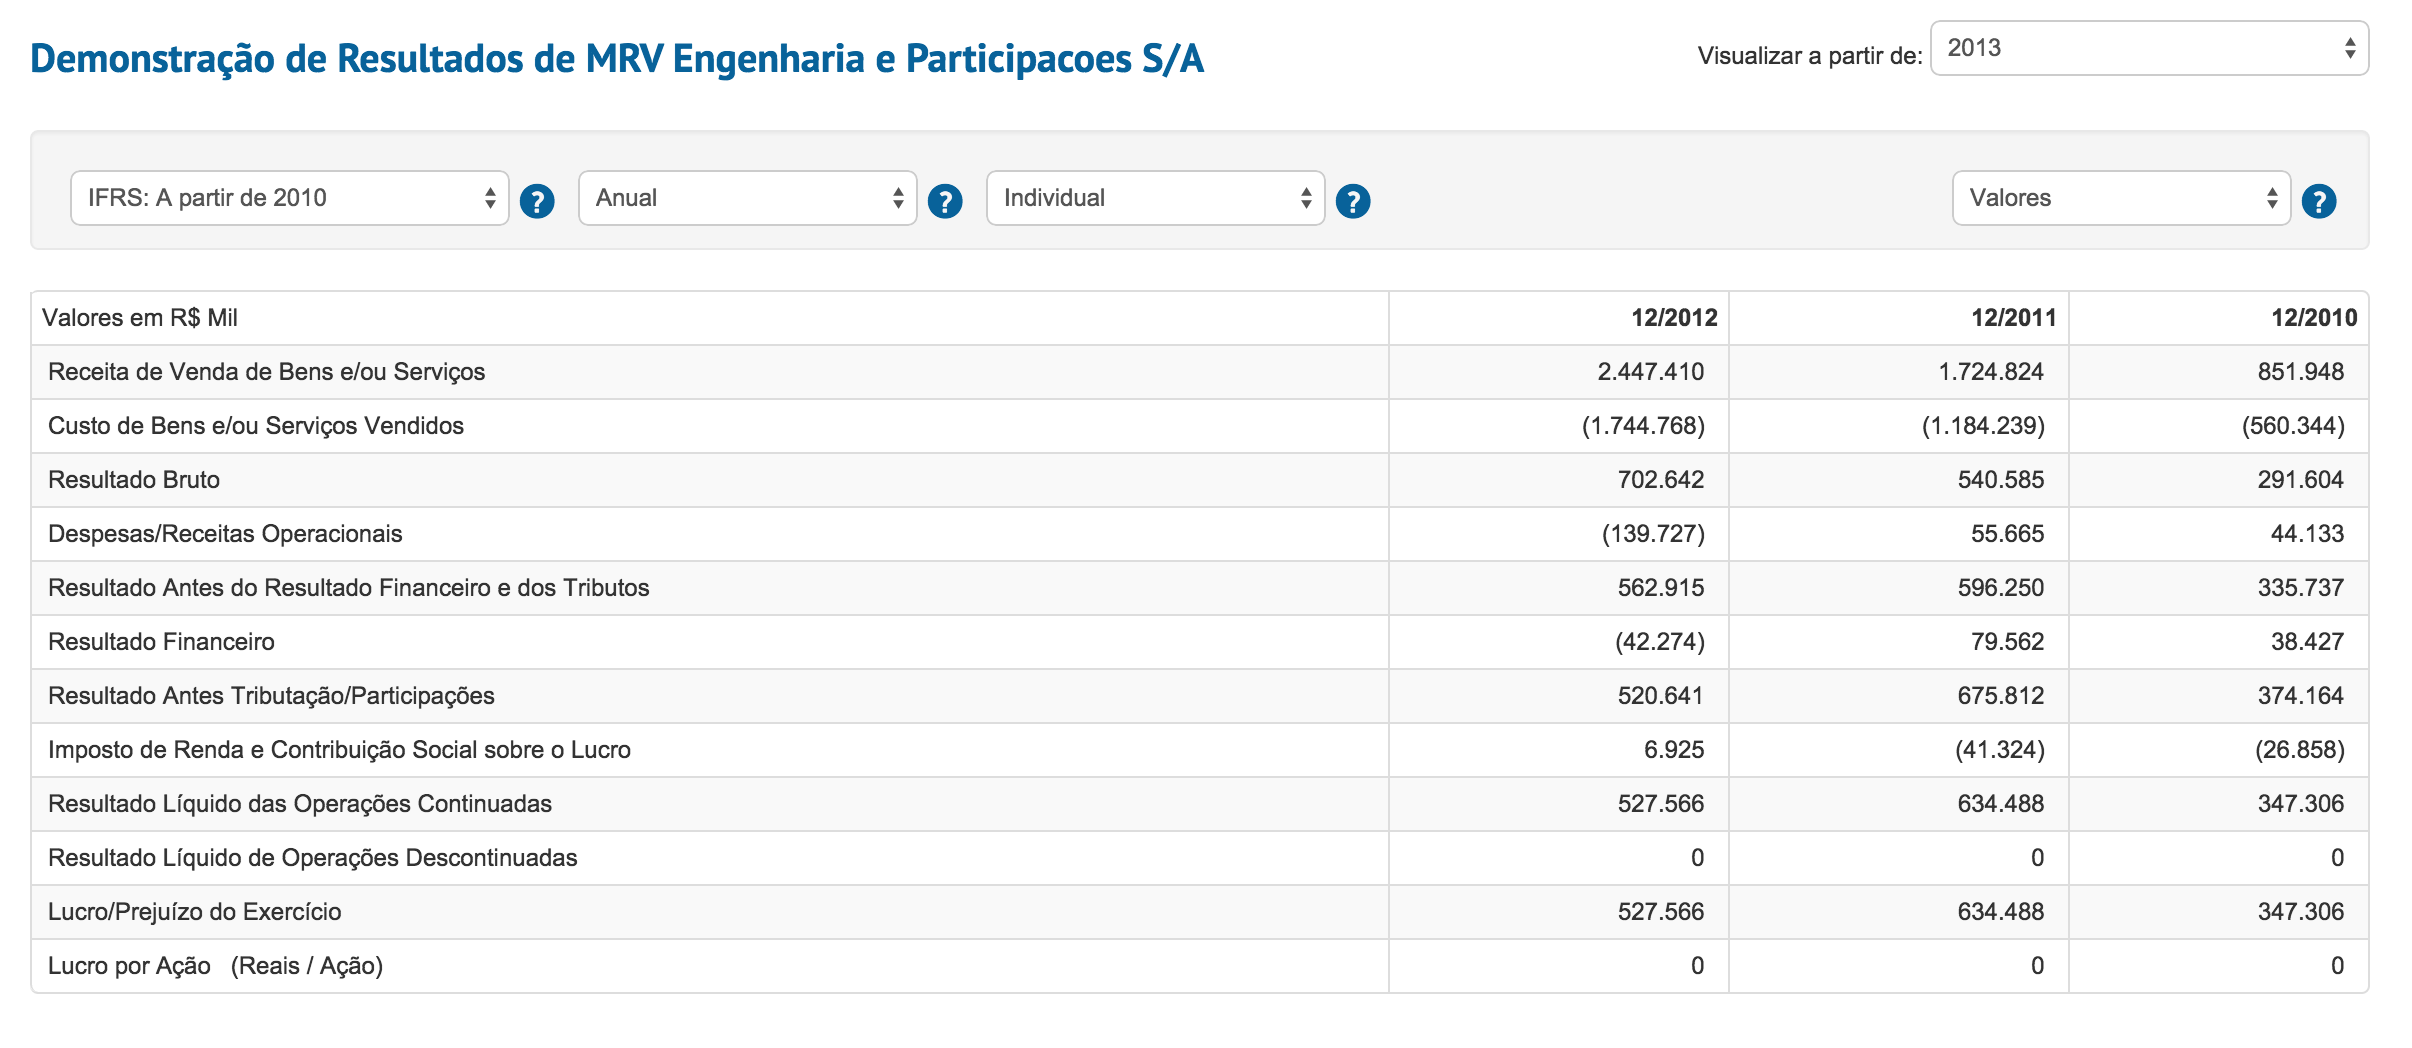This screenshot has width=2412, height=1048.
Task: Select row 'Resultado Líquido de Operações Descontinuadas'
Action: [x=1200, y=858]
